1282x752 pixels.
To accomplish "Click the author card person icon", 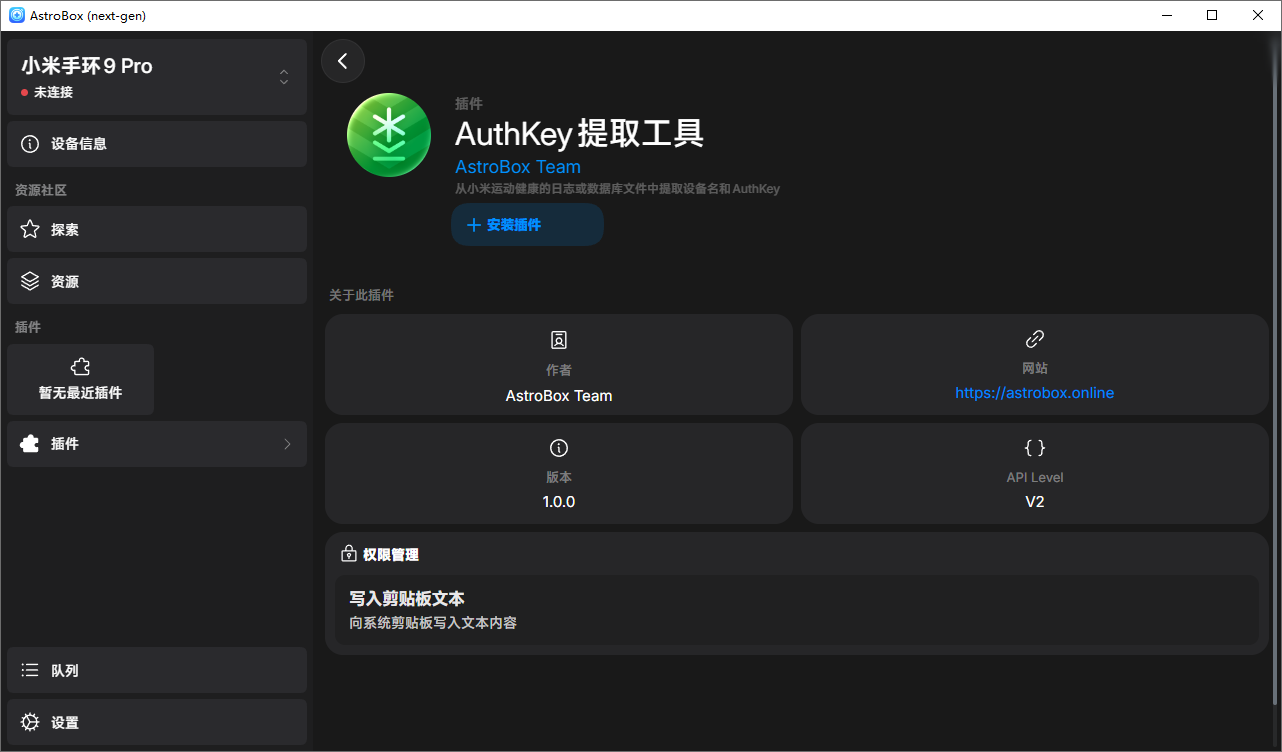I will click(559, 340).
